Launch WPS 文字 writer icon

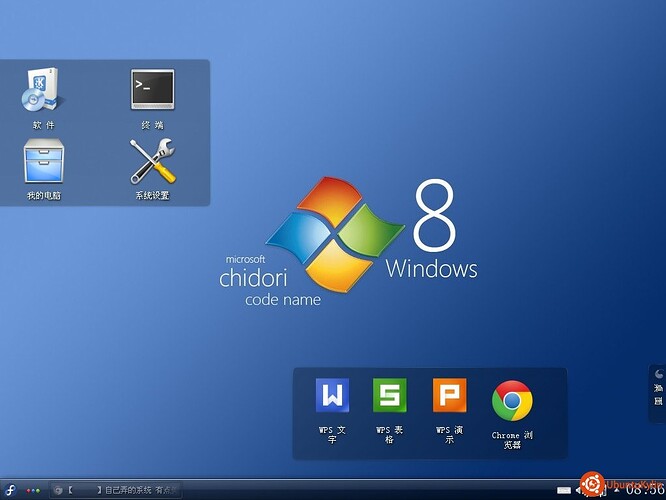[332, 395]
